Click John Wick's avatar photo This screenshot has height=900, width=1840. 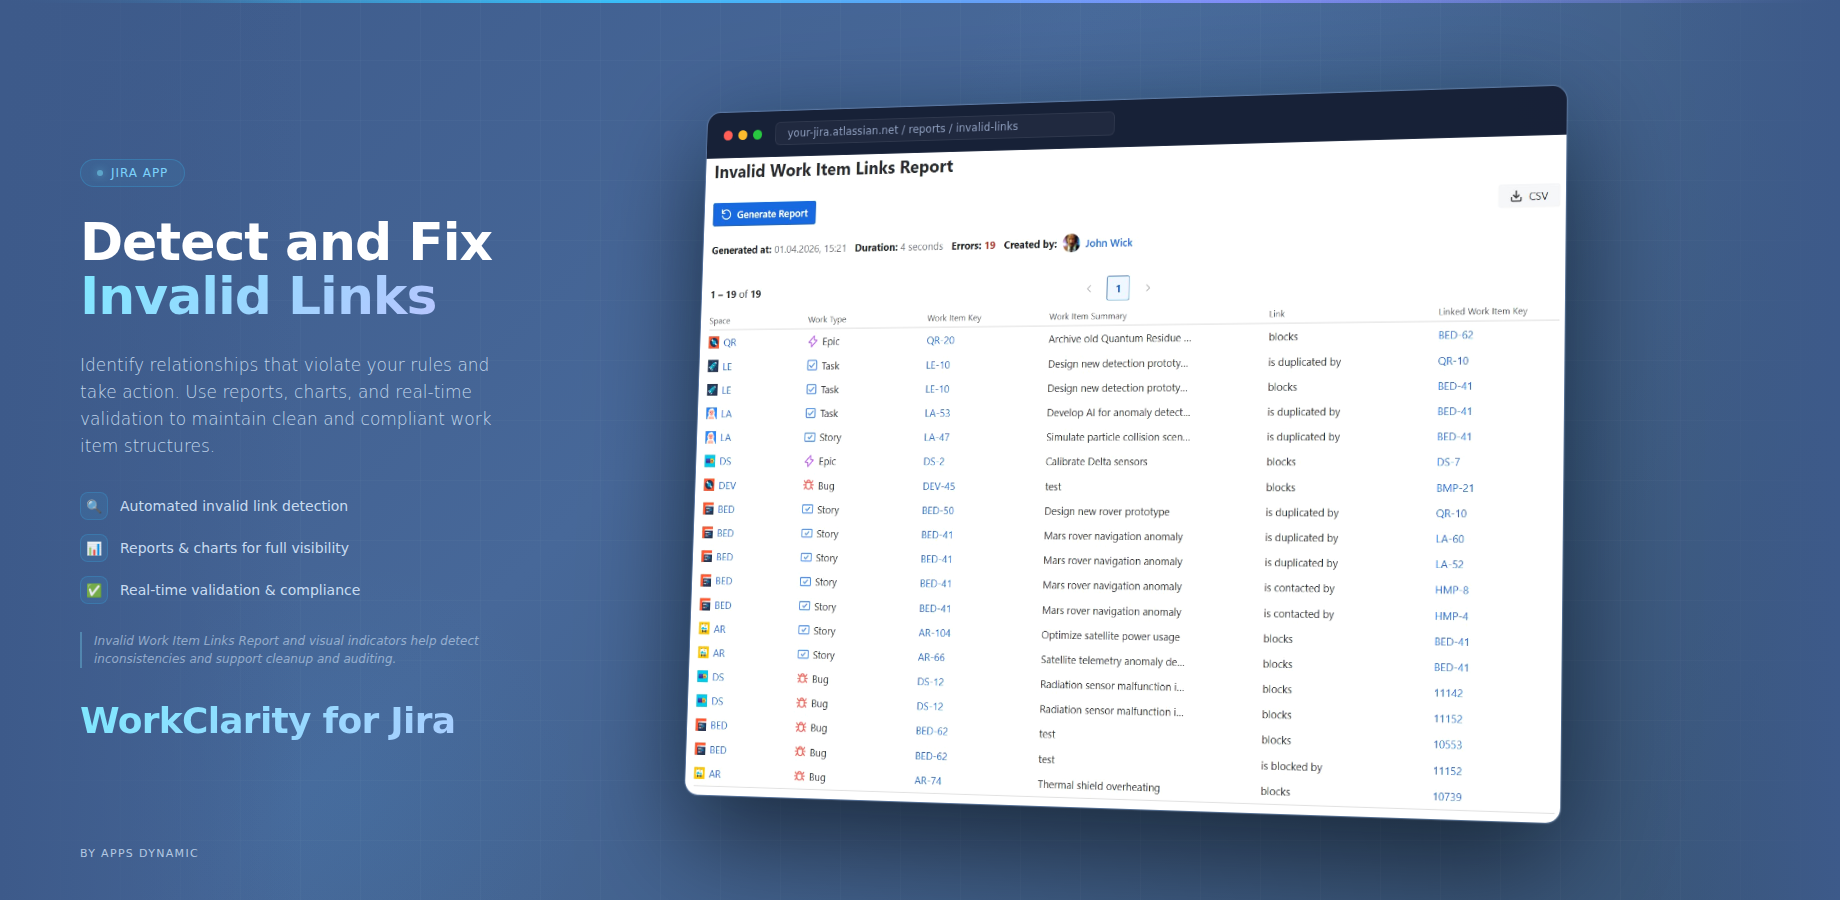(x=1070, y=242)
